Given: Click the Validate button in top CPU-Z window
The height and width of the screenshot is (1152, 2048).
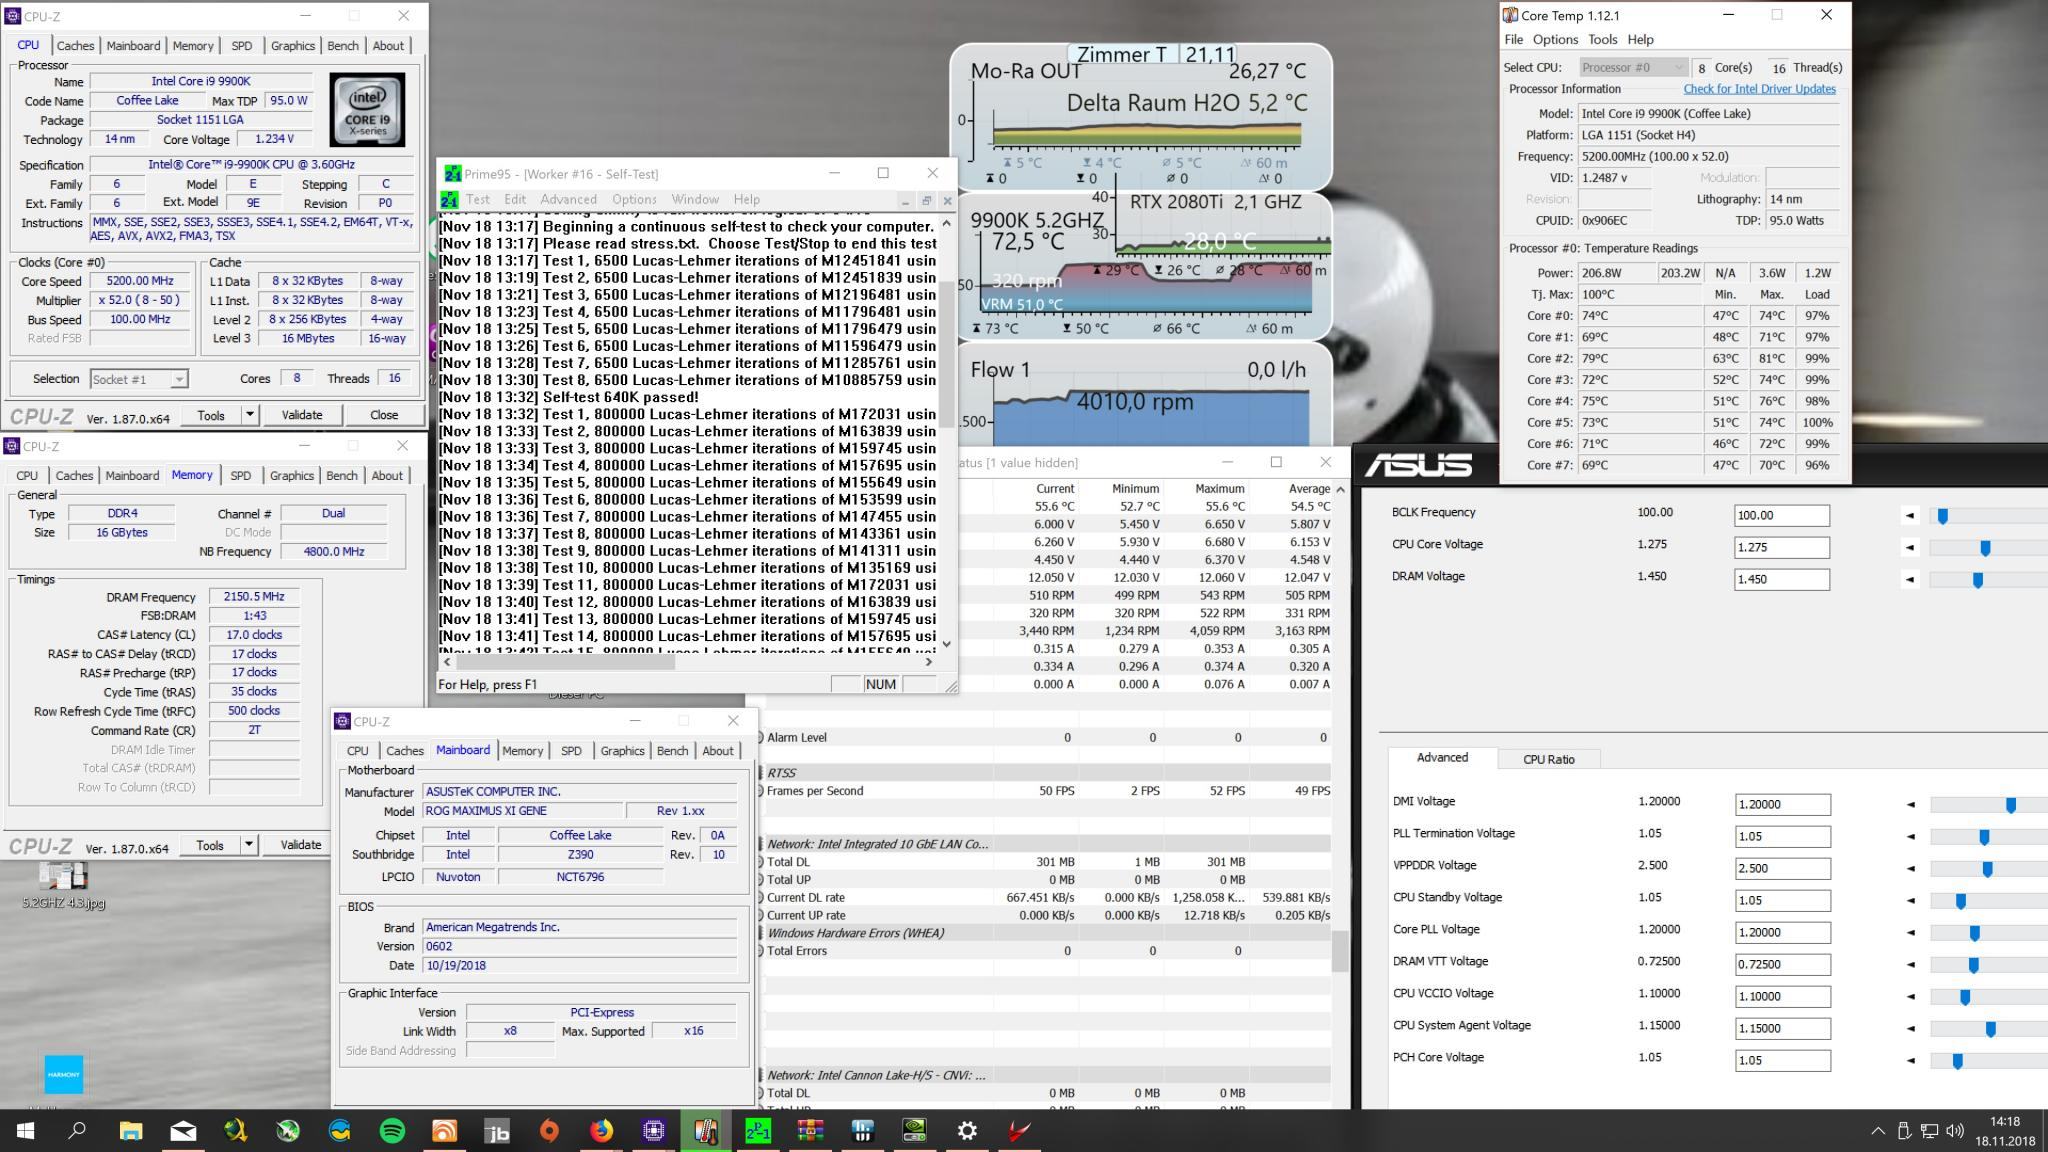Looking at the screenshot, I should pos(302,414).
